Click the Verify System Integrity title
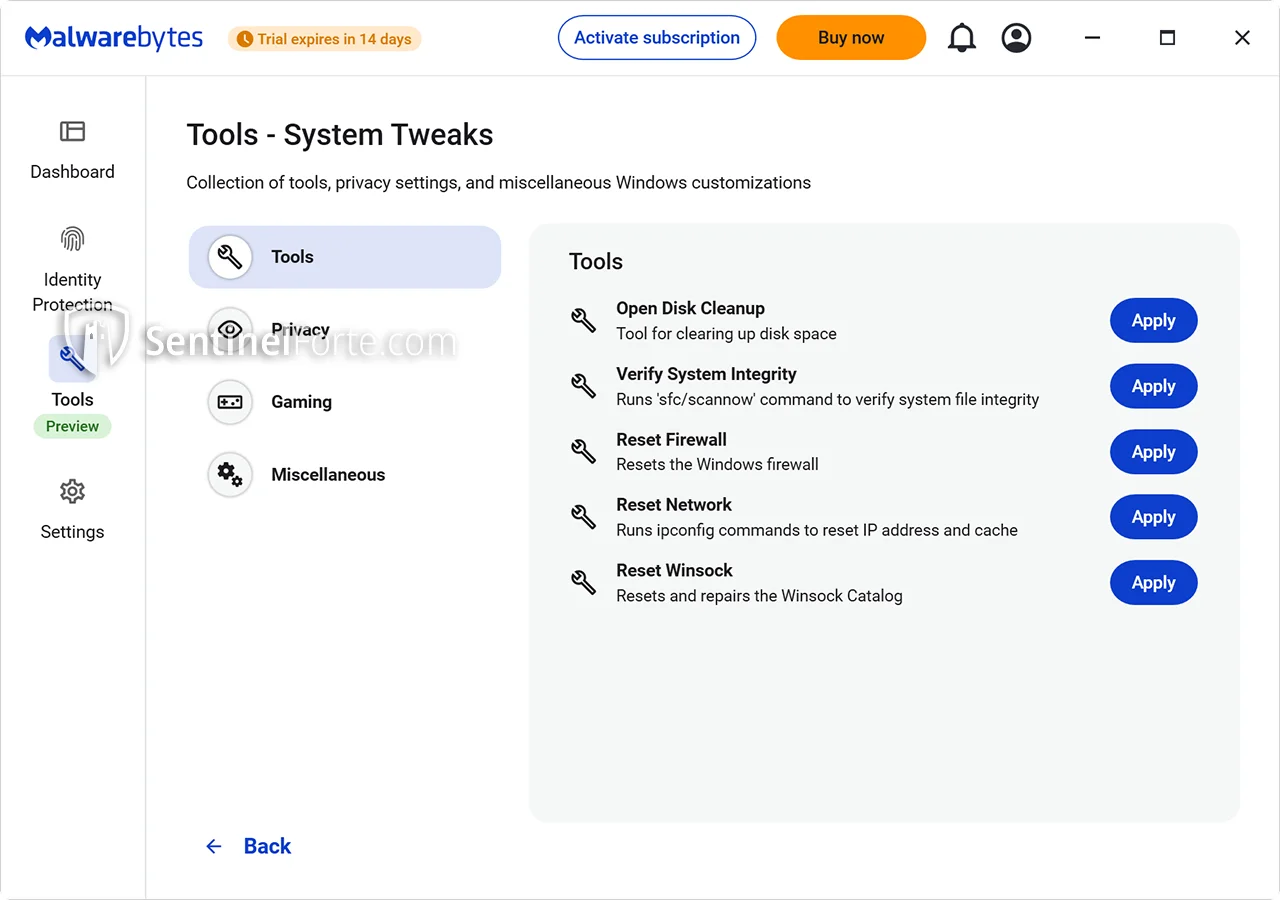1280x900 pixels. [x=706, y=374]
